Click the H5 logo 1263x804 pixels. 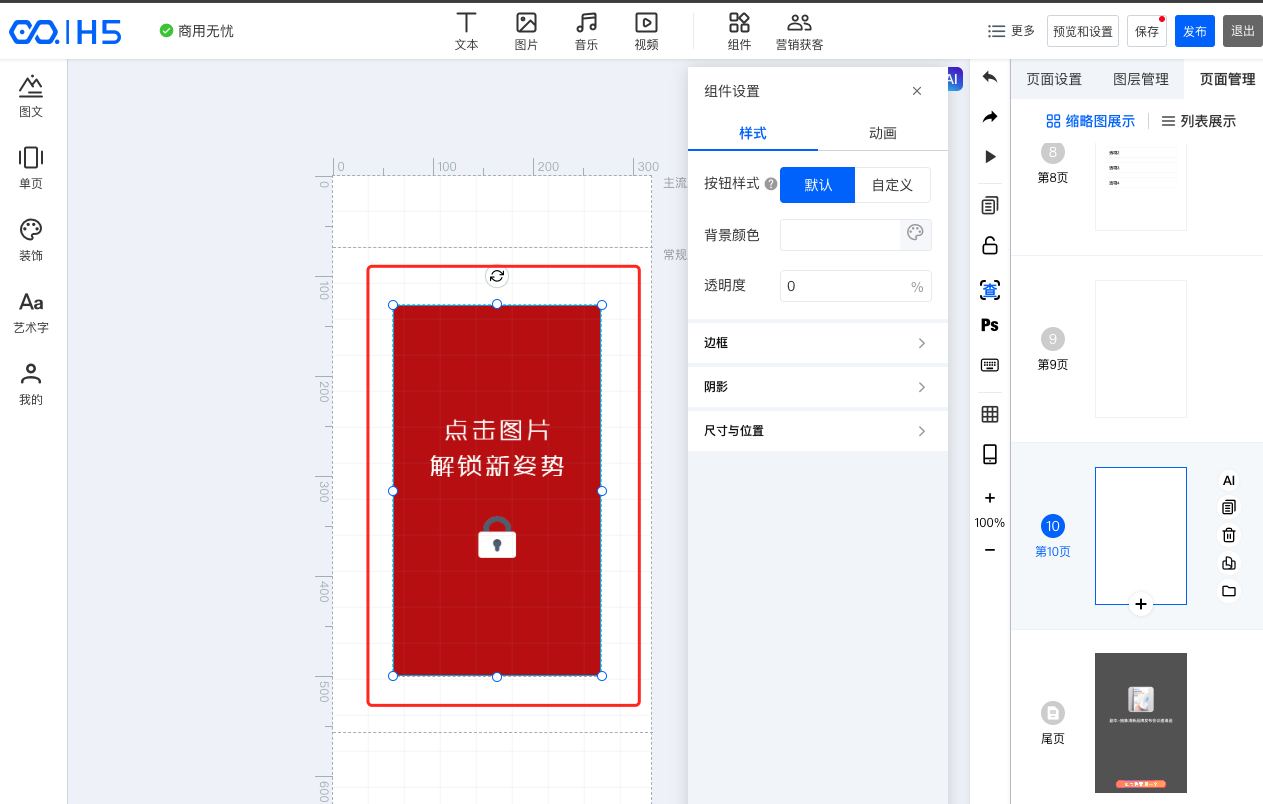(66, 32)
